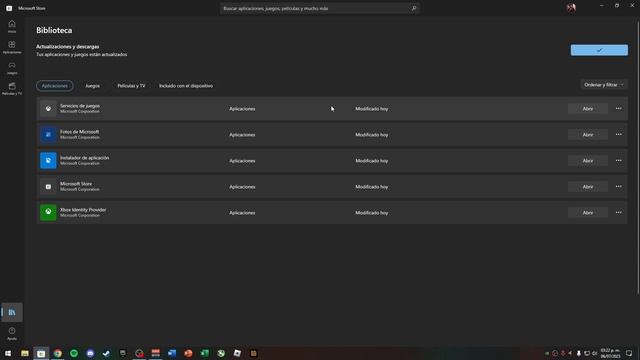
Task: Go to Home in the Store sidebar
Action: (12, 26)
